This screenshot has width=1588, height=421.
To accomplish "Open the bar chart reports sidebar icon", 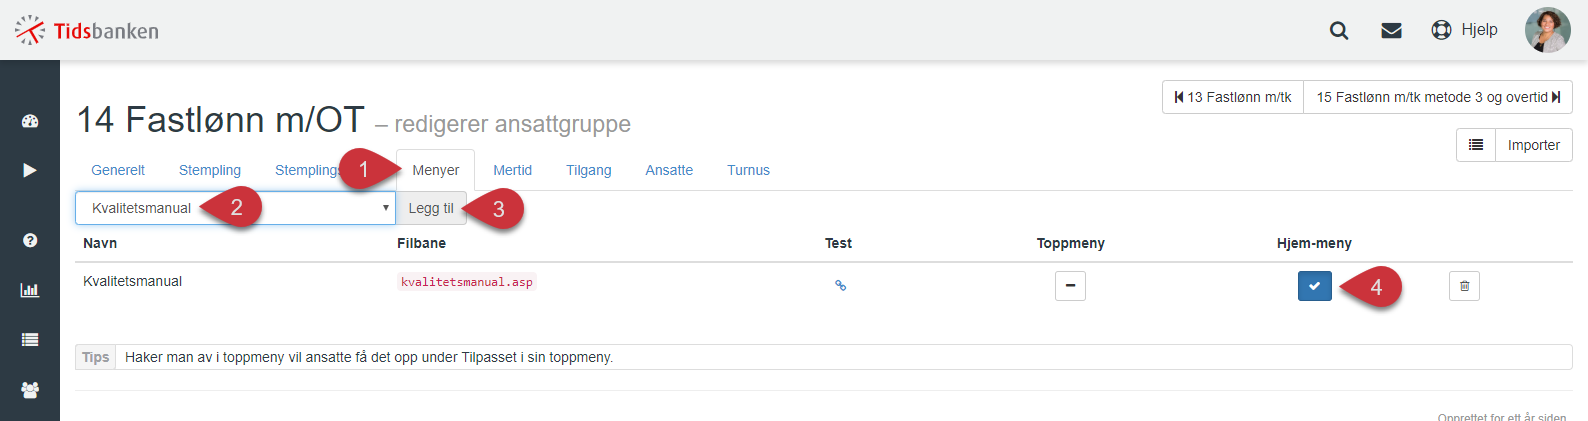I will coord(30,290).
